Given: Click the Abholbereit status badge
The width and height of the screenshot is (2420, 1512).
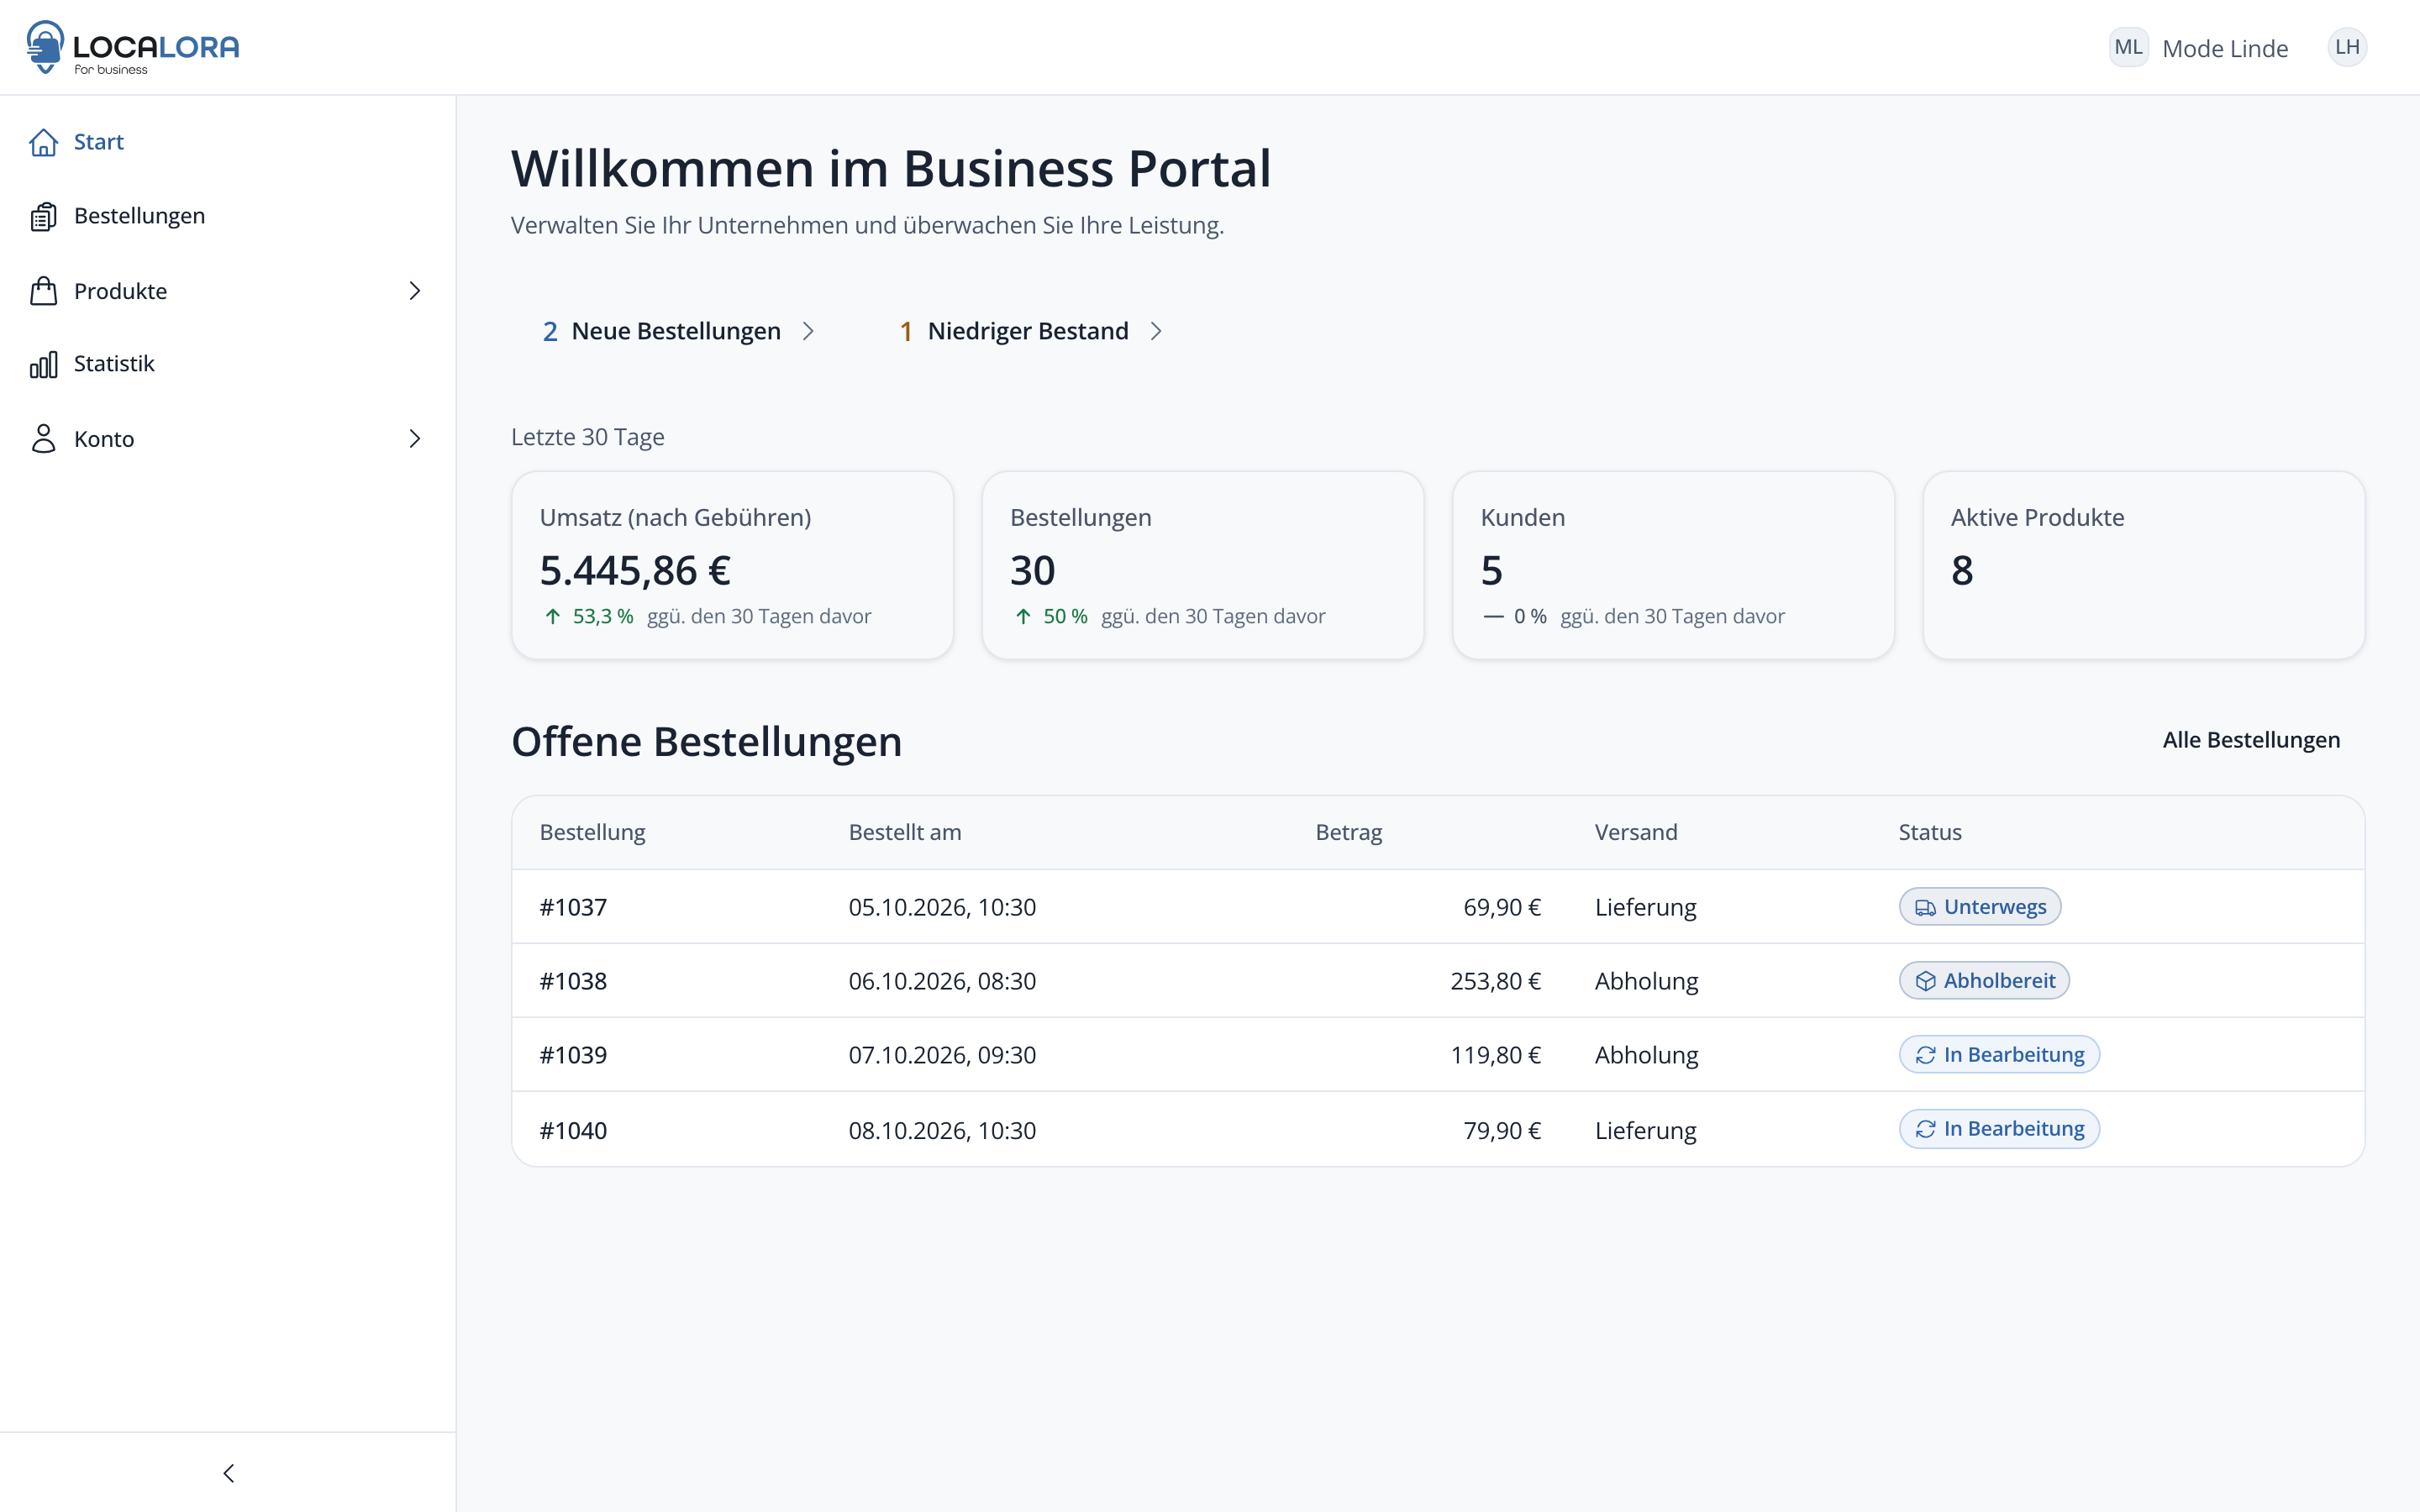Looking at the screenshot, I should 1984,981.
